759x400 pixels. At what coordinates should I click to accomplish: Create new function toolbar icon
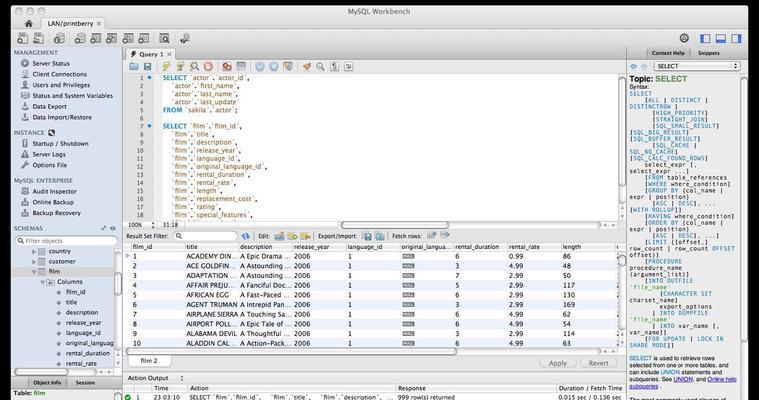(144, 38)
